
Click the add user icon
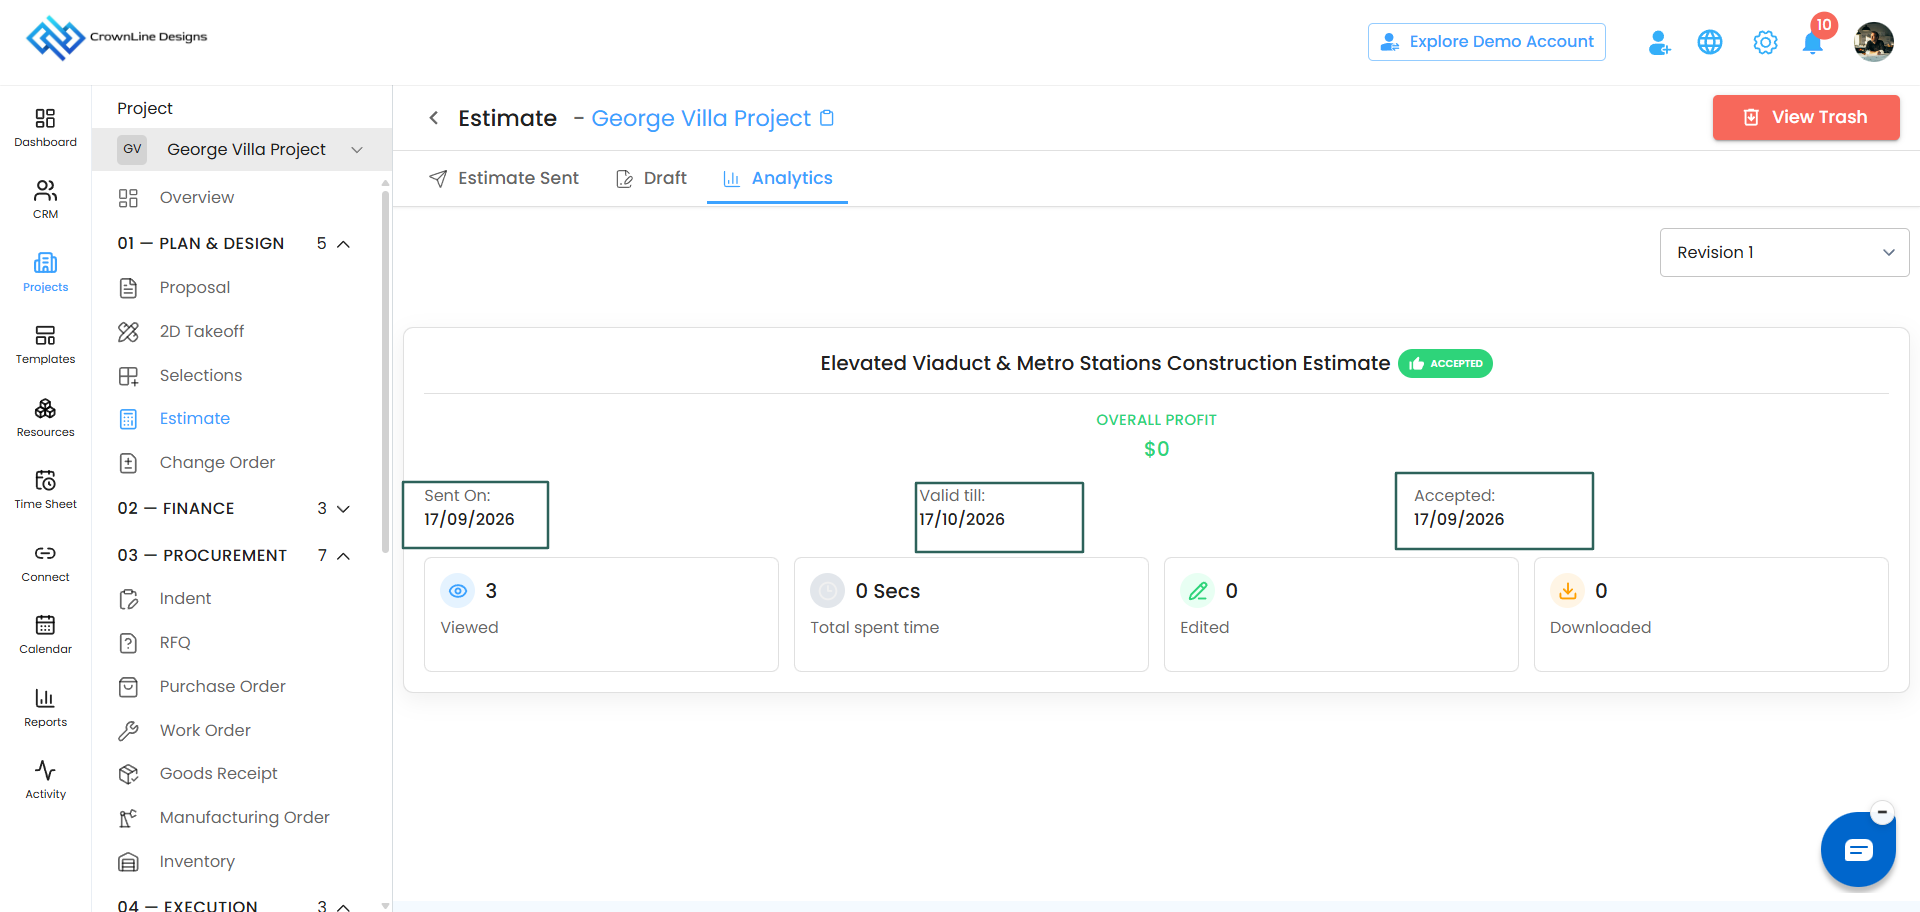(x=1659, y=42)
